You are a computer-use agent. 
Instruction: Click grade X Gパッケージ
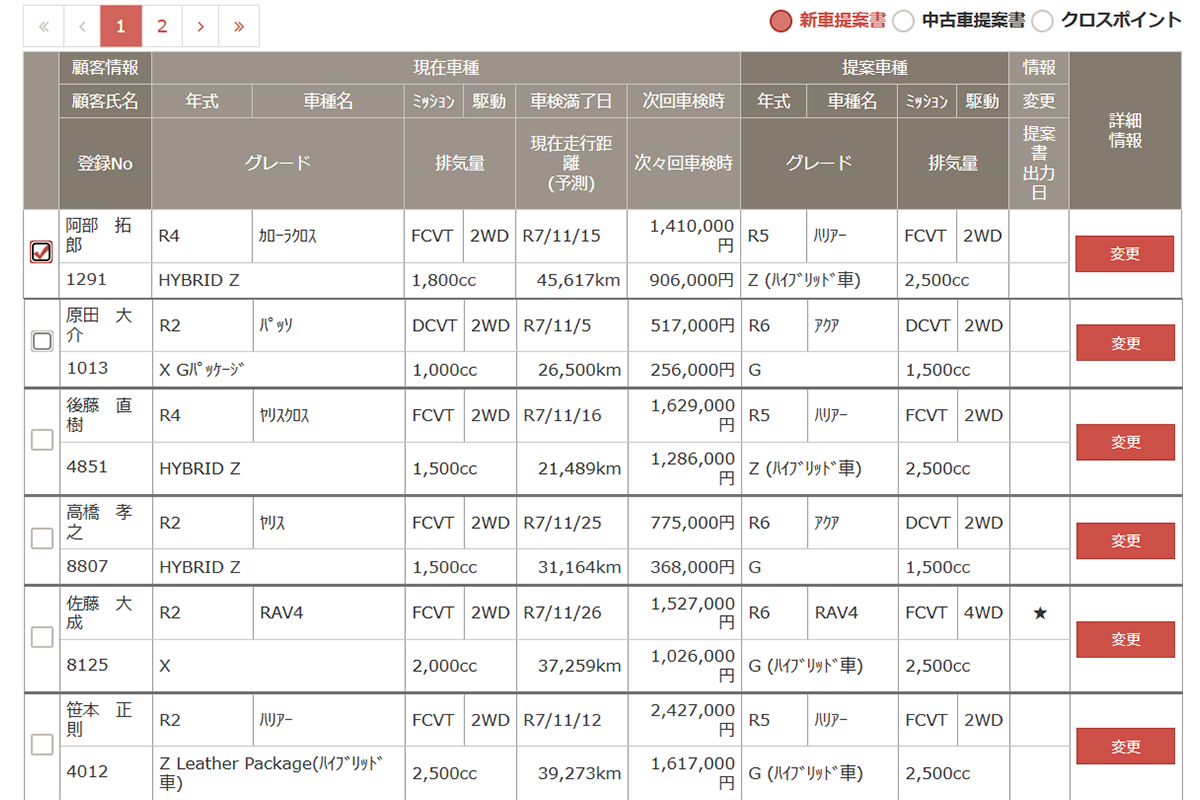pyautogui.click(x=203, y=370)
